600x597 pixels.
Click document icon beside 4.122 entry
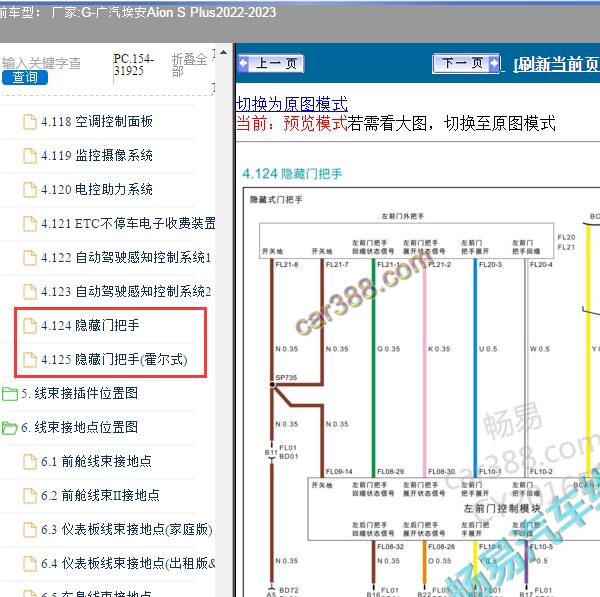pos(30,258)
